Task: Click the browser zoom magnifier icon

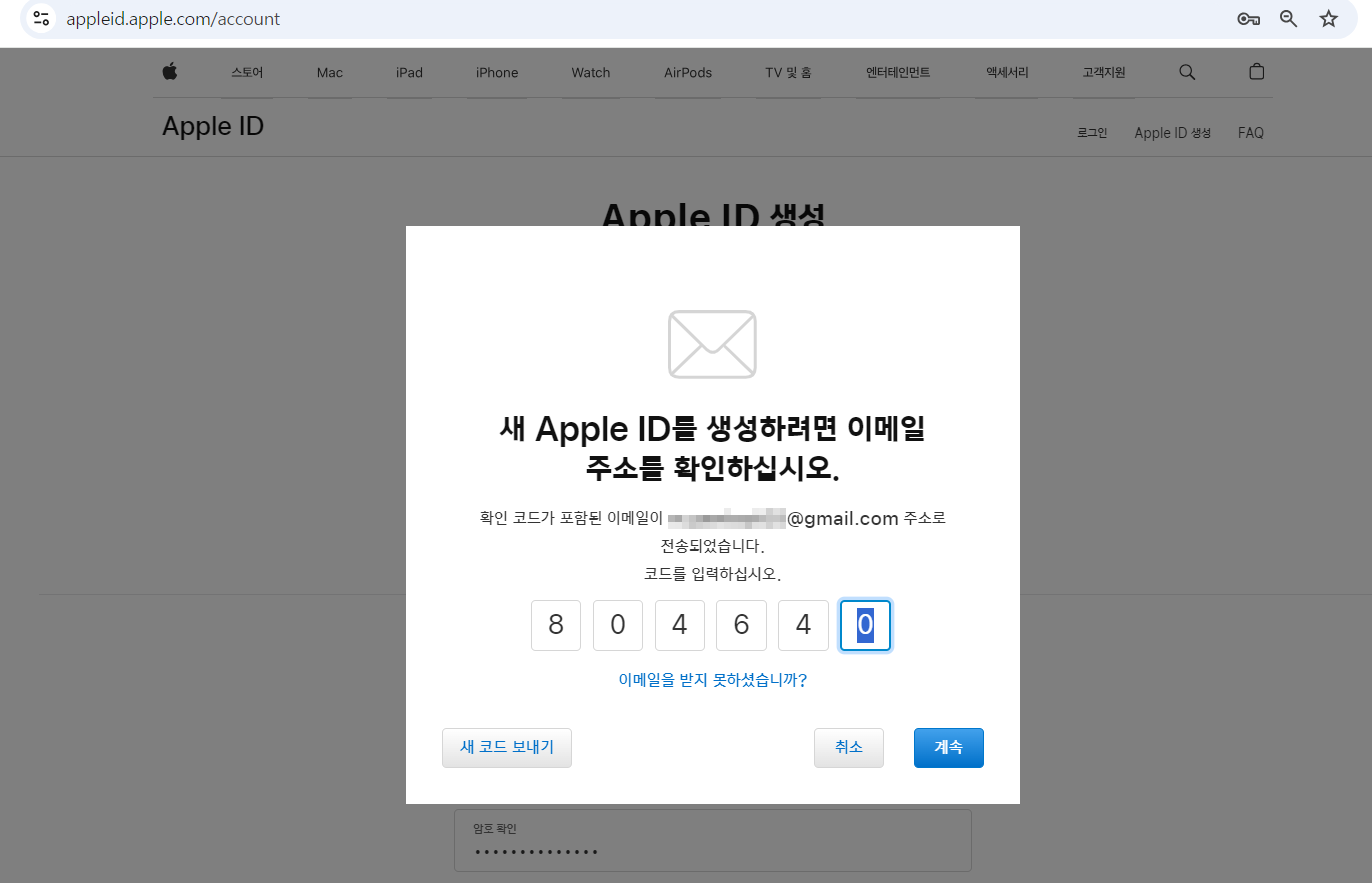Action: pyautogui.click(x=1289, y=19)
